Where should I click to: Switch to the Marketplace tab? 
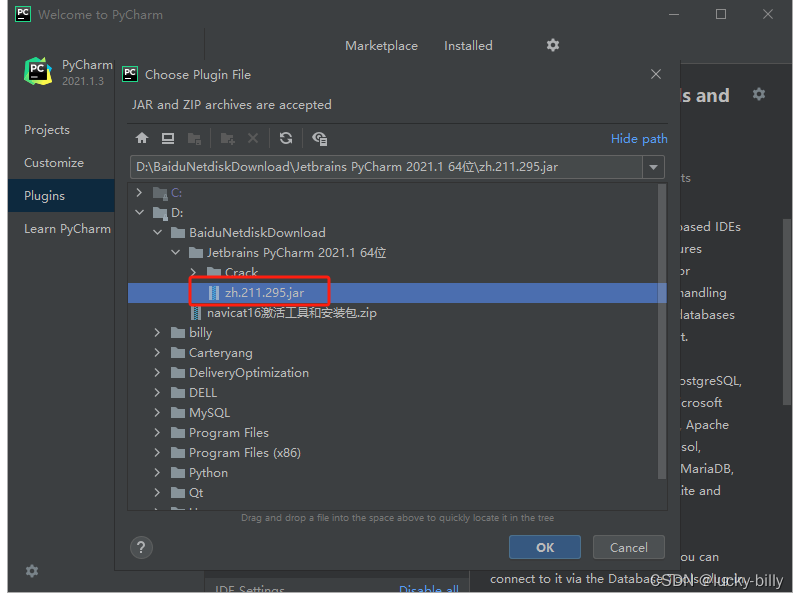pos(381,46)
